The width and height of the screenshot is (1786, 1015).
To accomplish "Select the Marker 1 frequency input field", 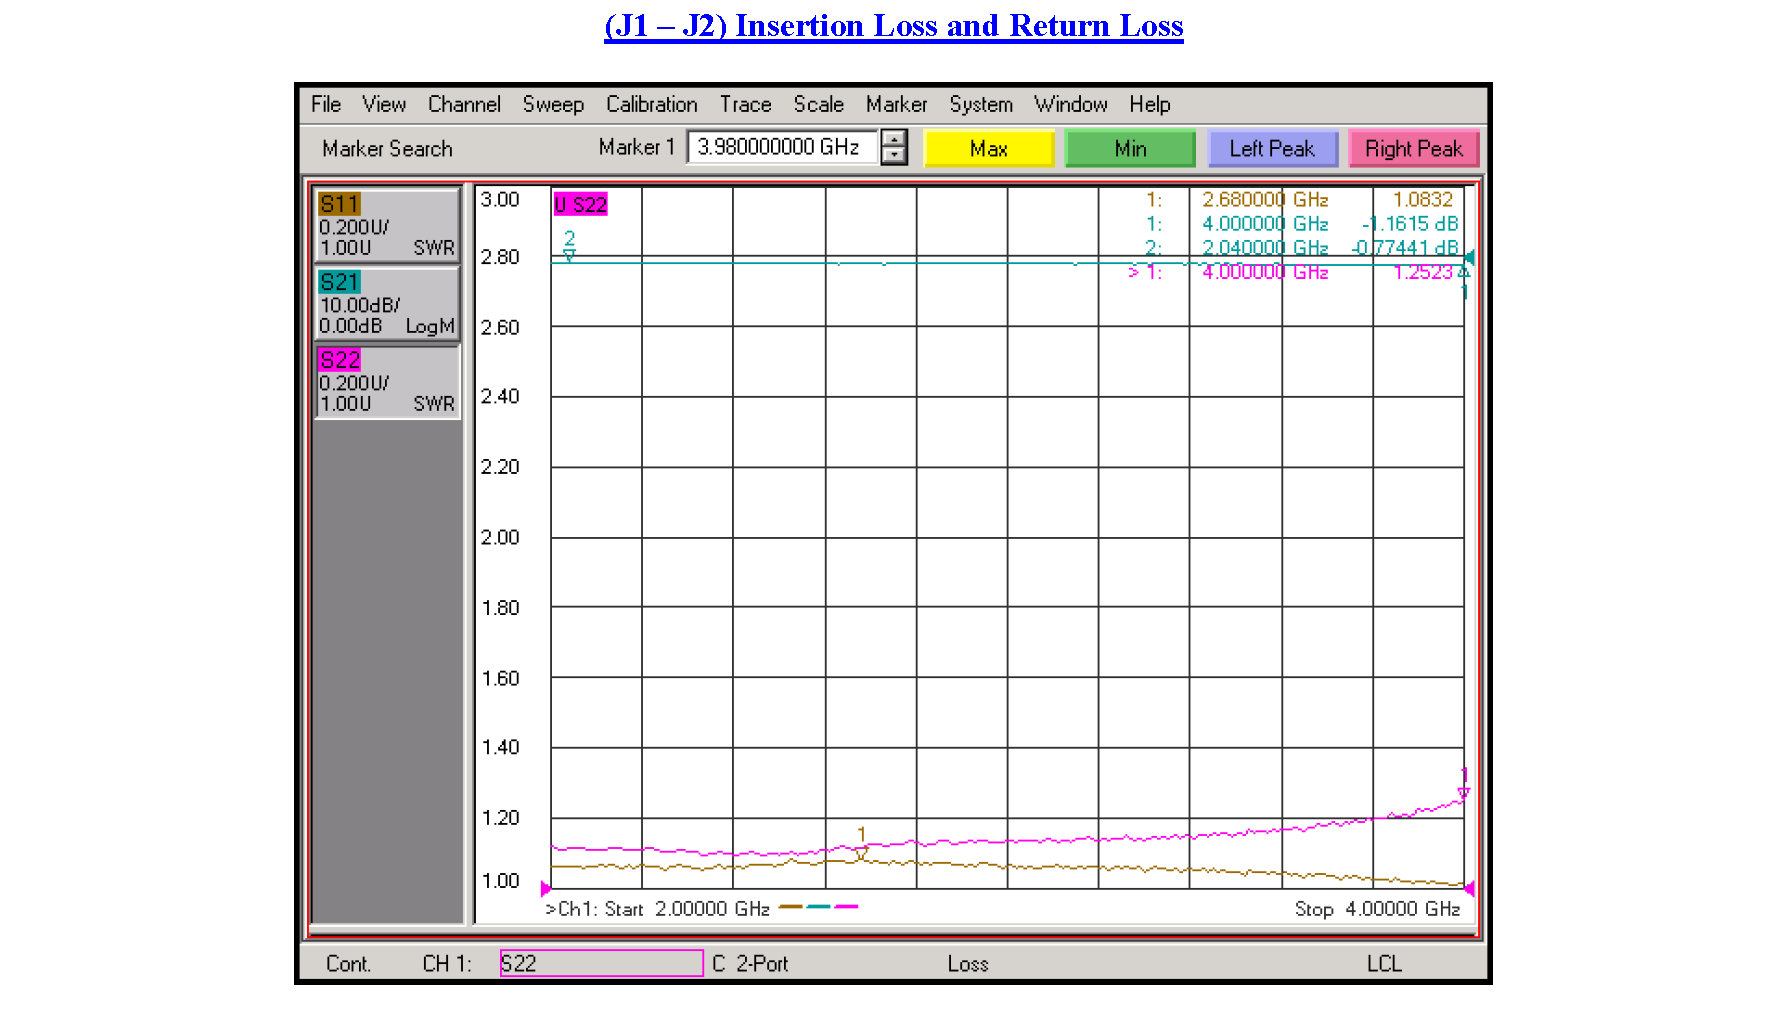I will click(780, 146).
